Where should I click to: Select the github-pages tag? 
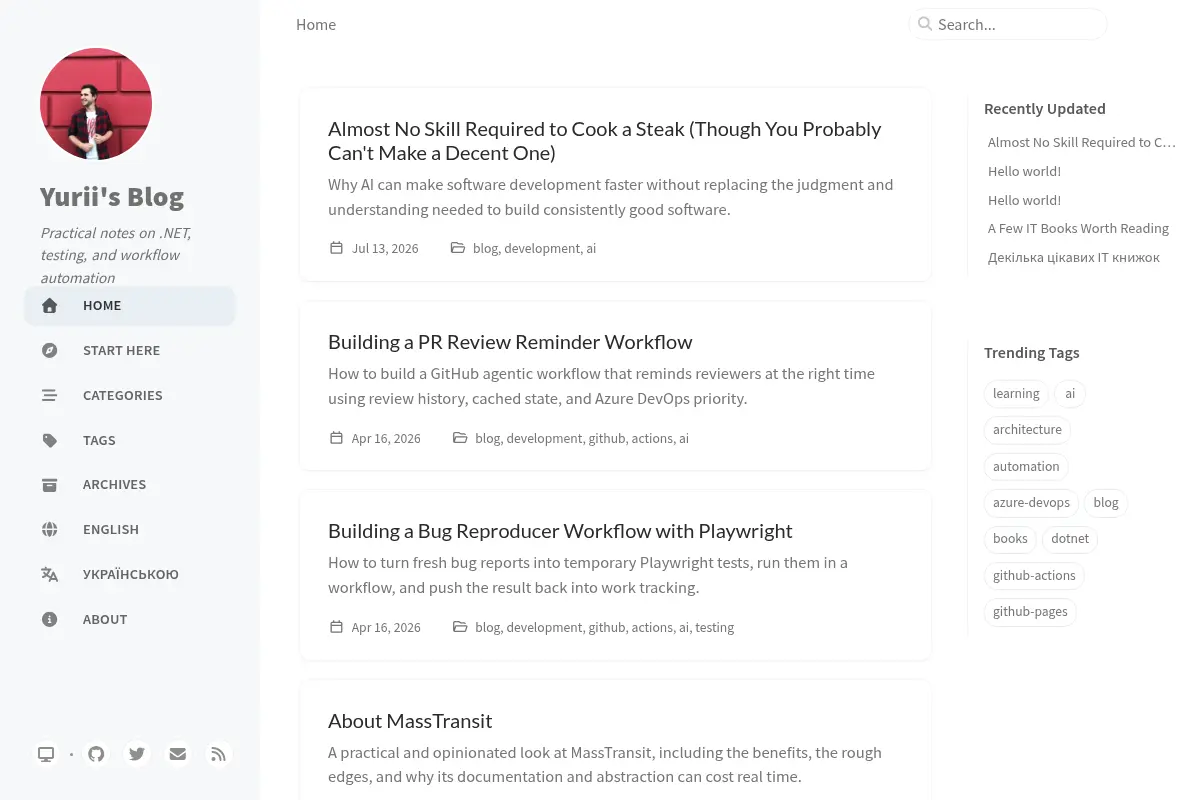[x=1030, y=611]
